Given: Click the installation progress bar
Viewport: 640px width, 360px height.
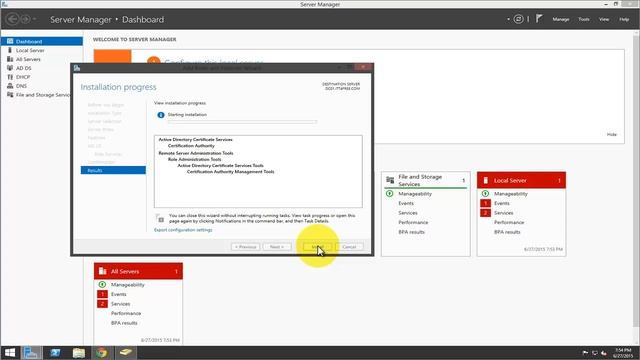Looking at the screenshot, I should tap(242, 122).
